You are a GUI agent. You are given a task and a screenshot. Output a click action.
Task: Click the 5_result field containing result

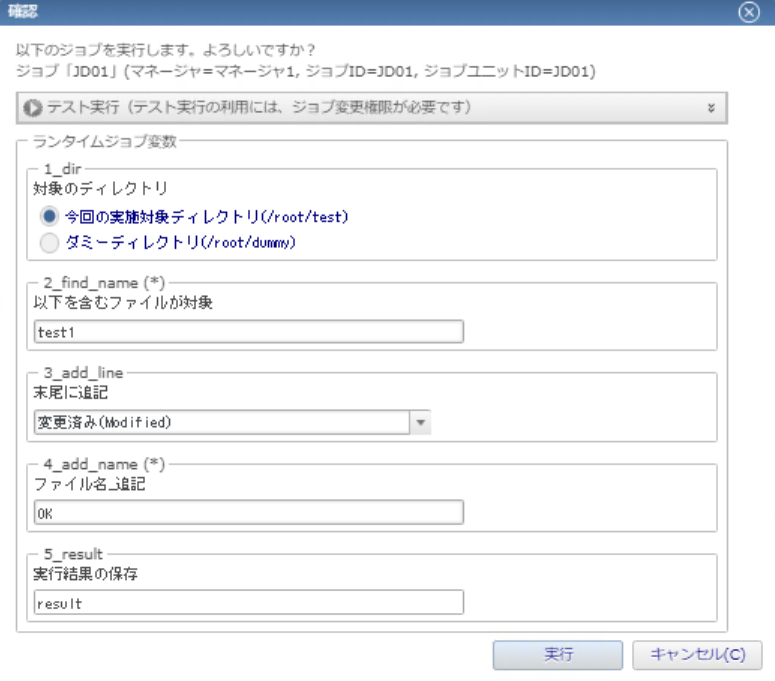pyautogui.click(x=249, y=602)
